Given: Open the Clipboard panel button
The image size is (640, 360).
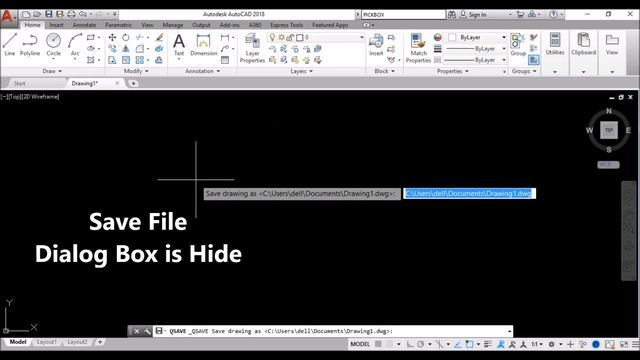Looking at the screenshot, I should coord(583,45).
